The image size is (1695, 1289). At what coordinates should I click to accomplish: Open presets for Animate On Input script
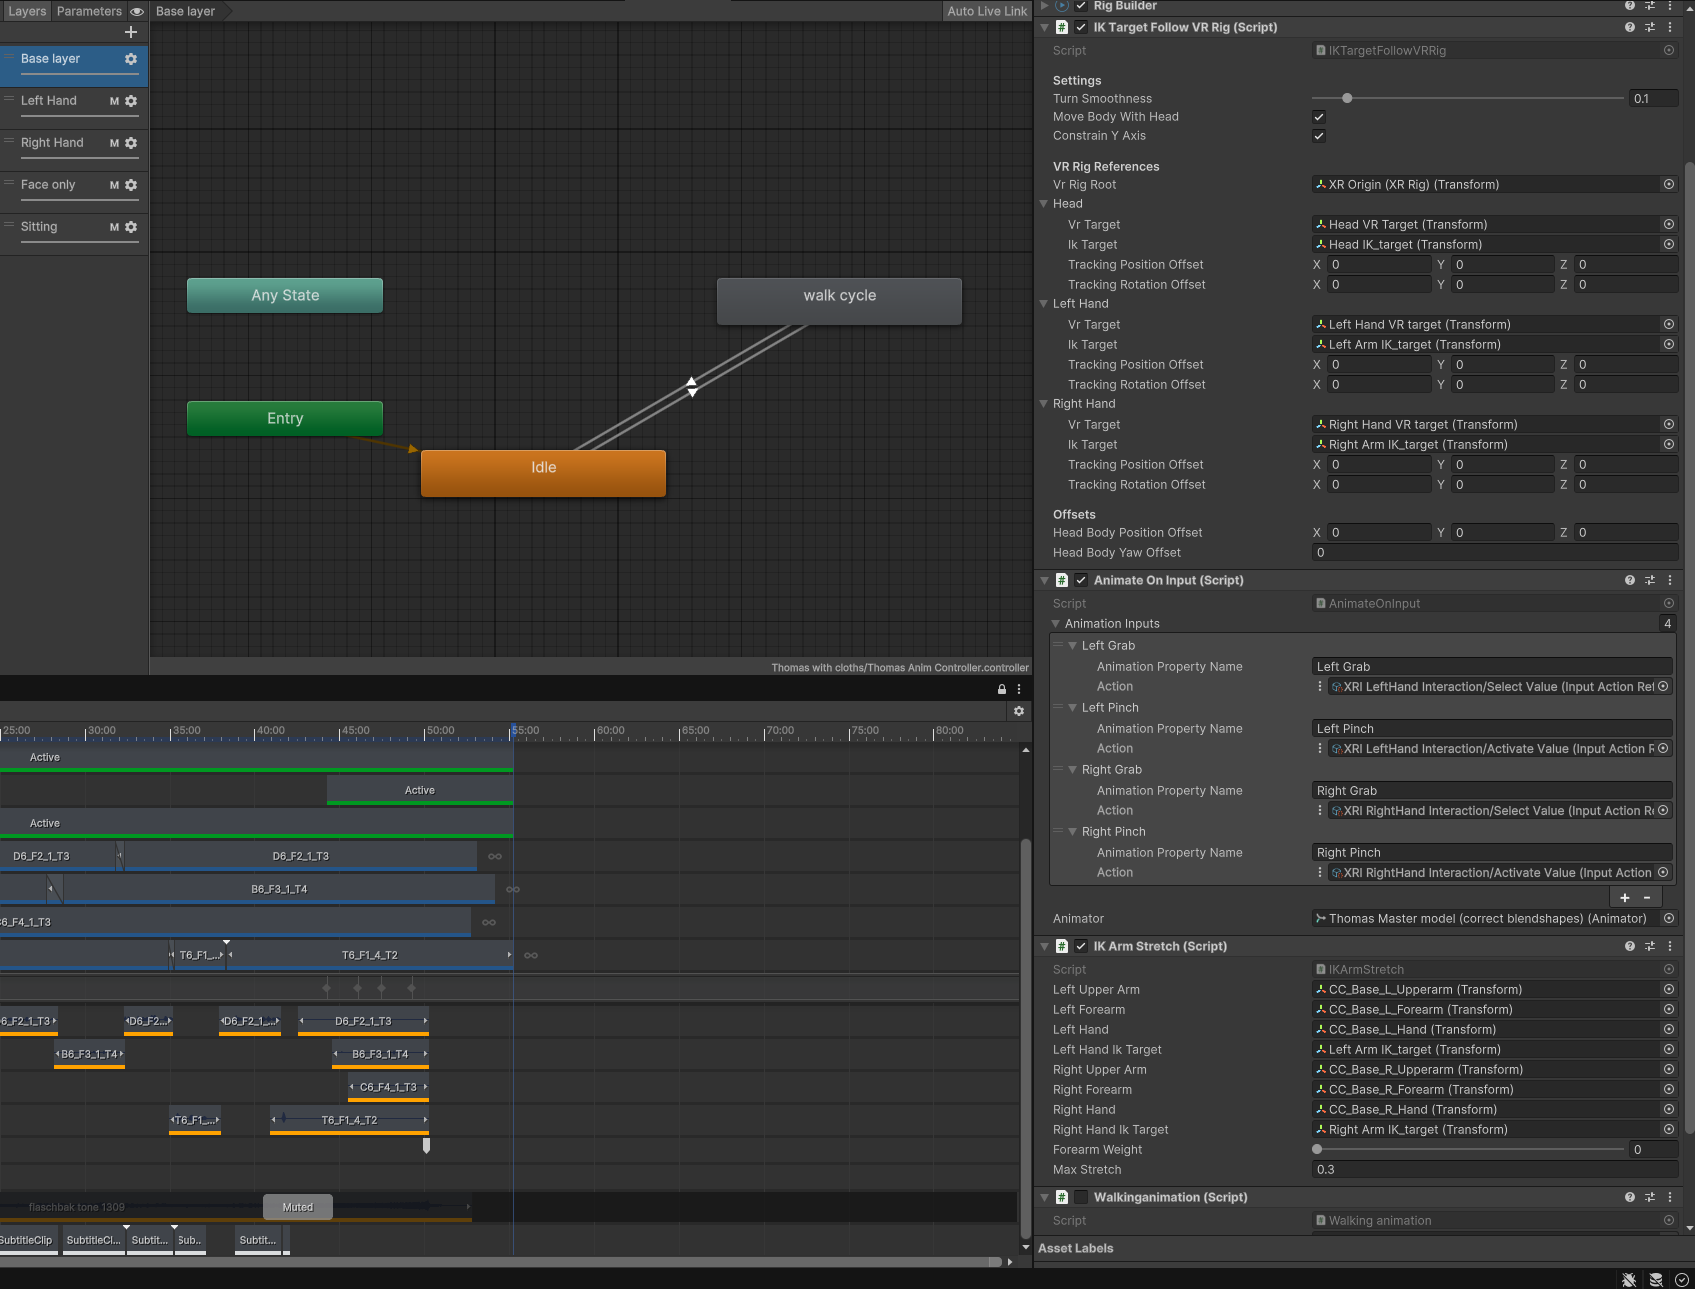point(1650,580)
